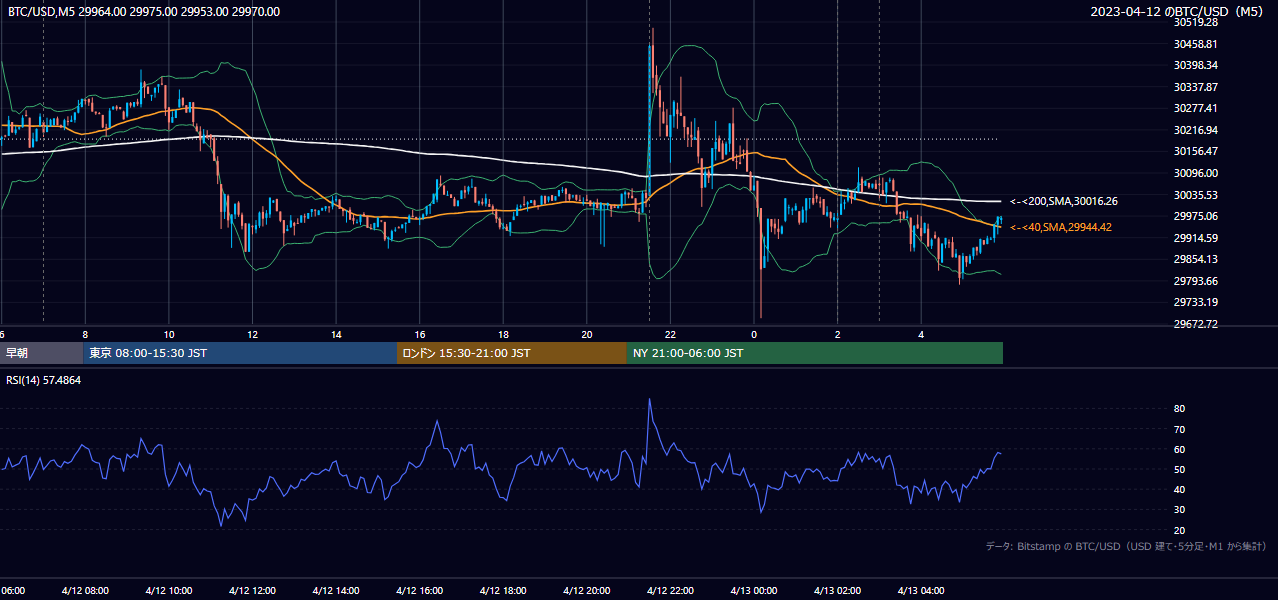Click hour label 20 under price chart

(587, 335)
